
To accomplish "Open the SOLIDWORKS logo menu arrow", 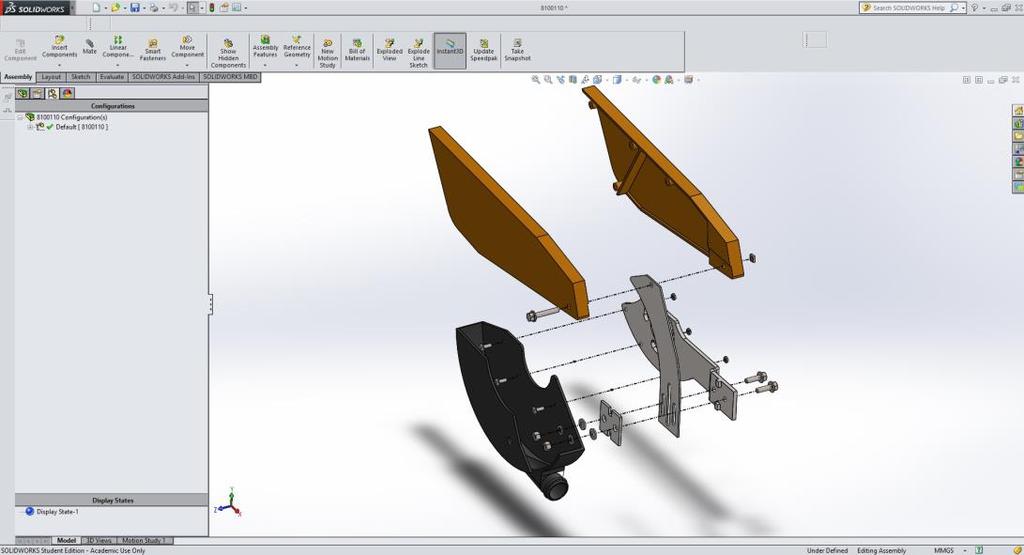I will (x=72, y=8).
